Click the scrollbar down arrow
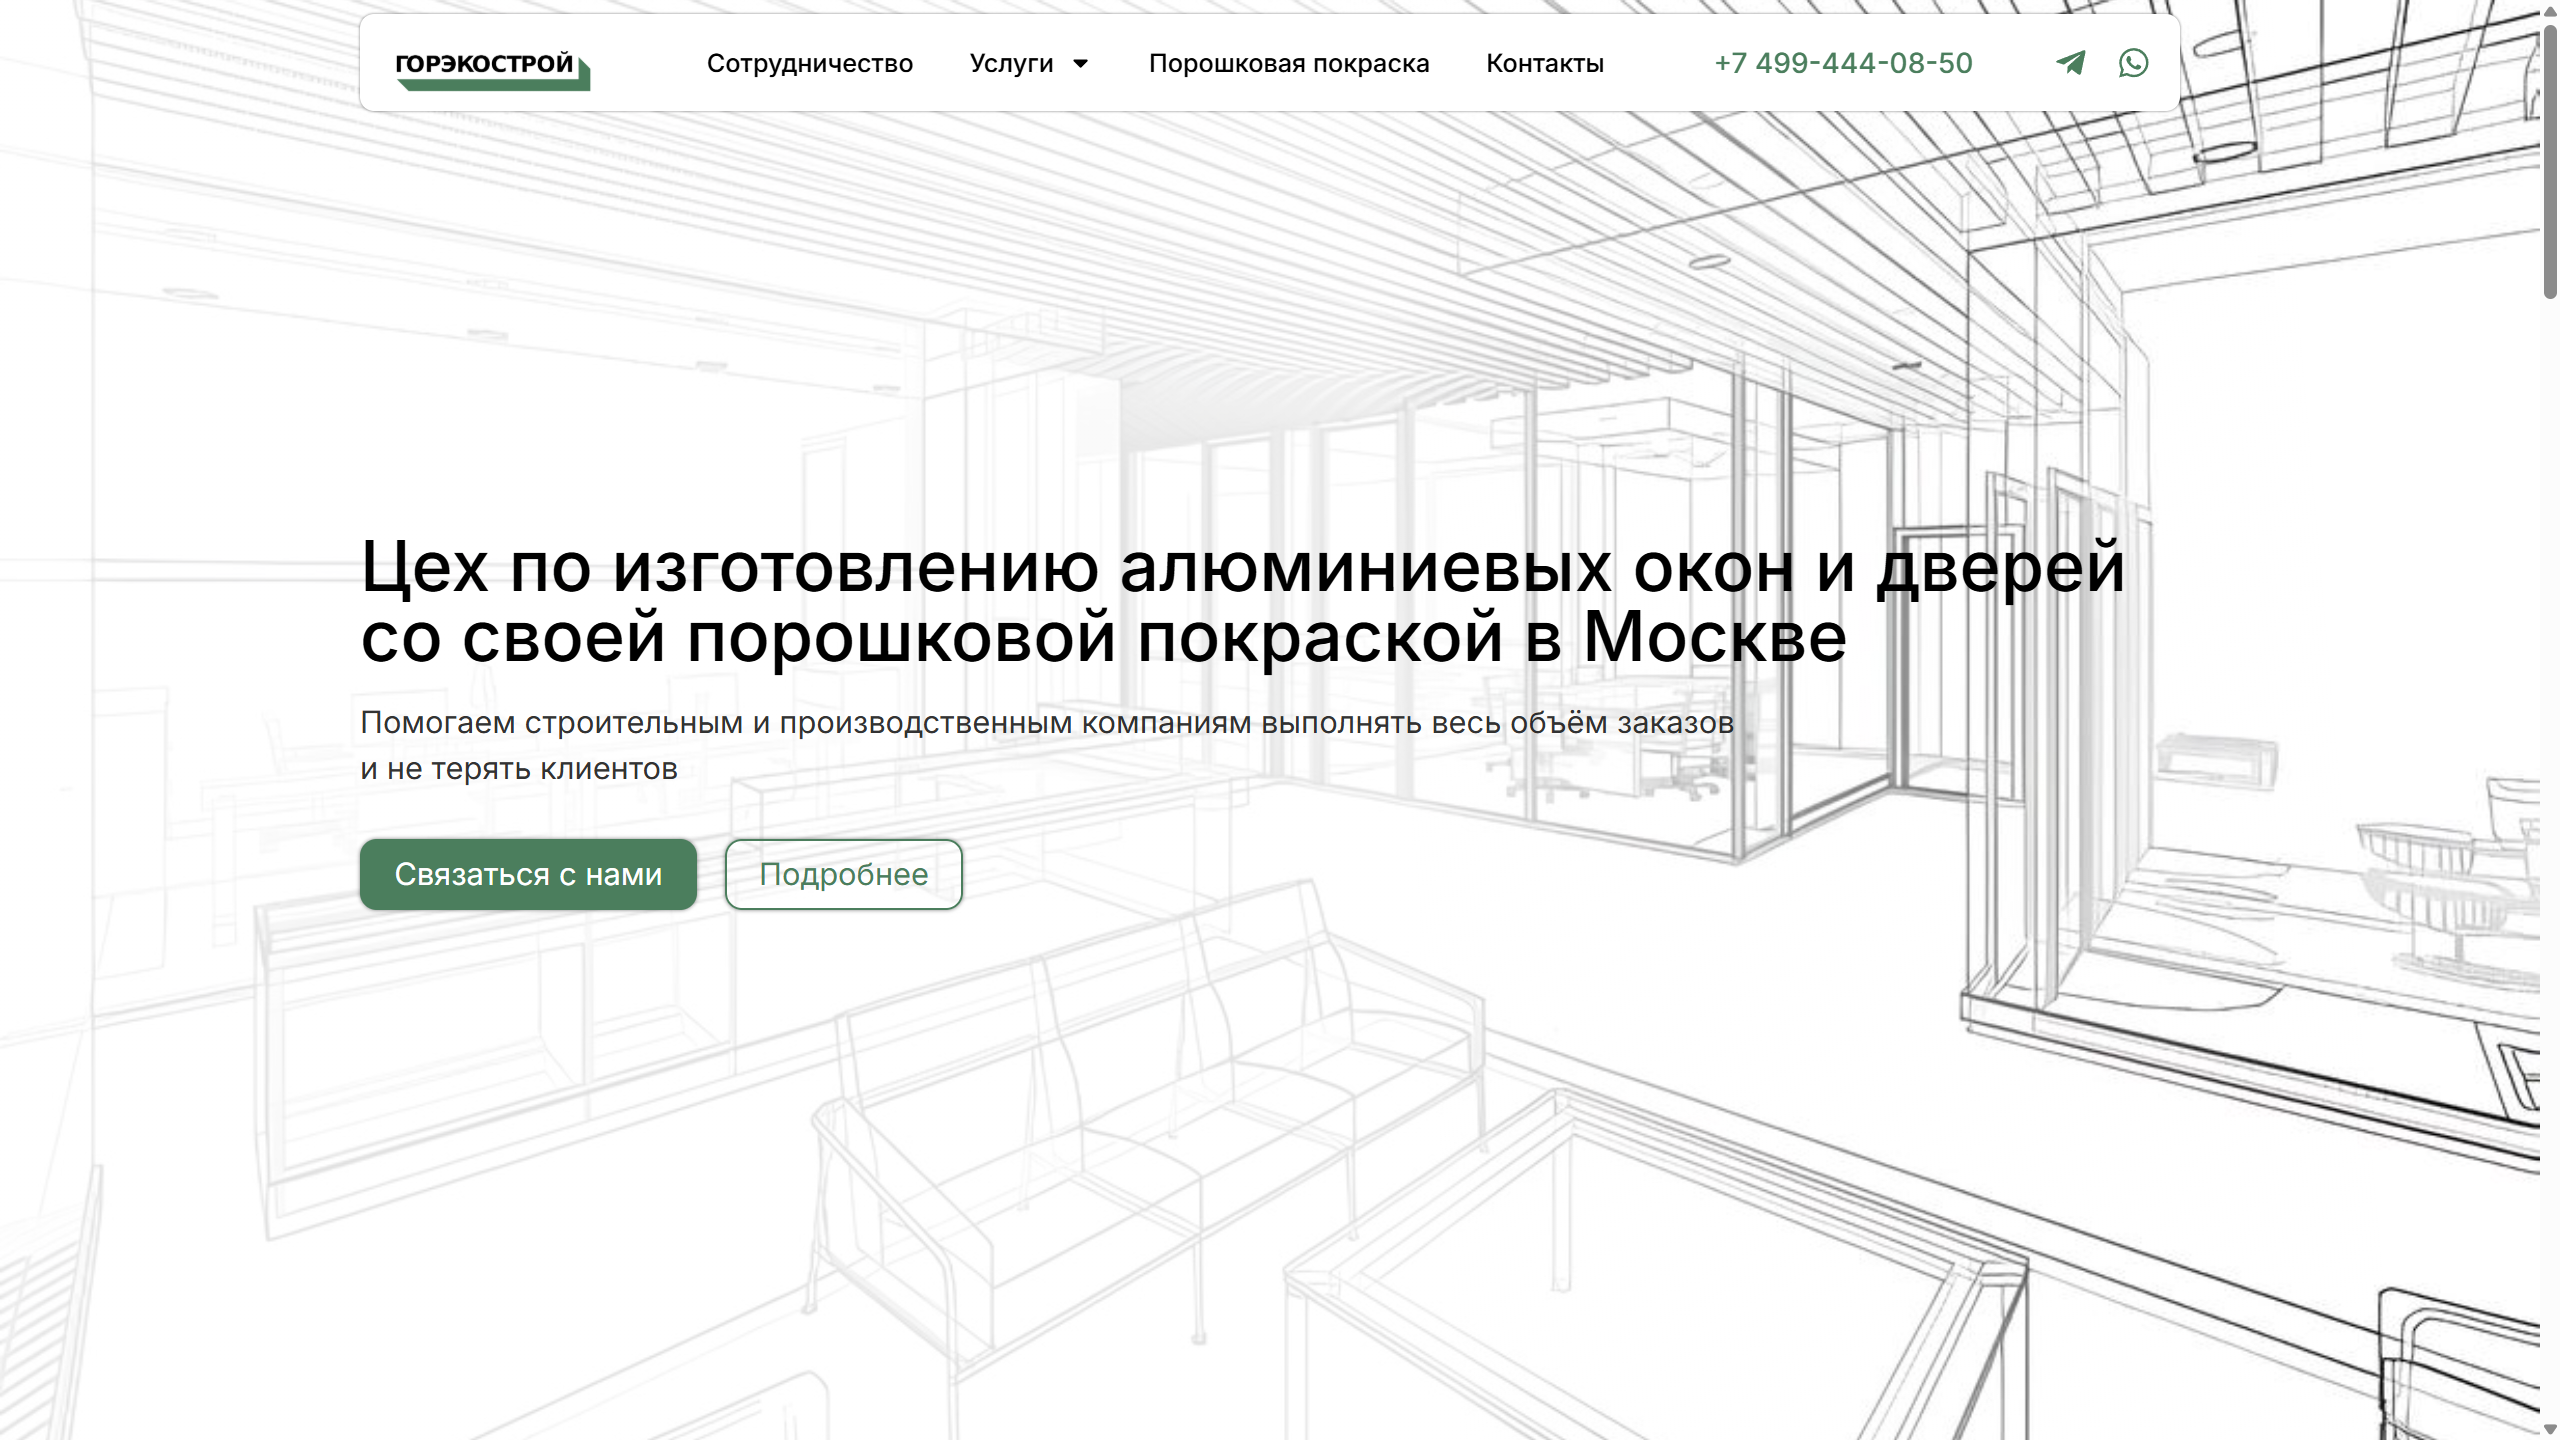This screenshot has height=1440, width=2560. pyautogui.click(x=2549, y=1430)
